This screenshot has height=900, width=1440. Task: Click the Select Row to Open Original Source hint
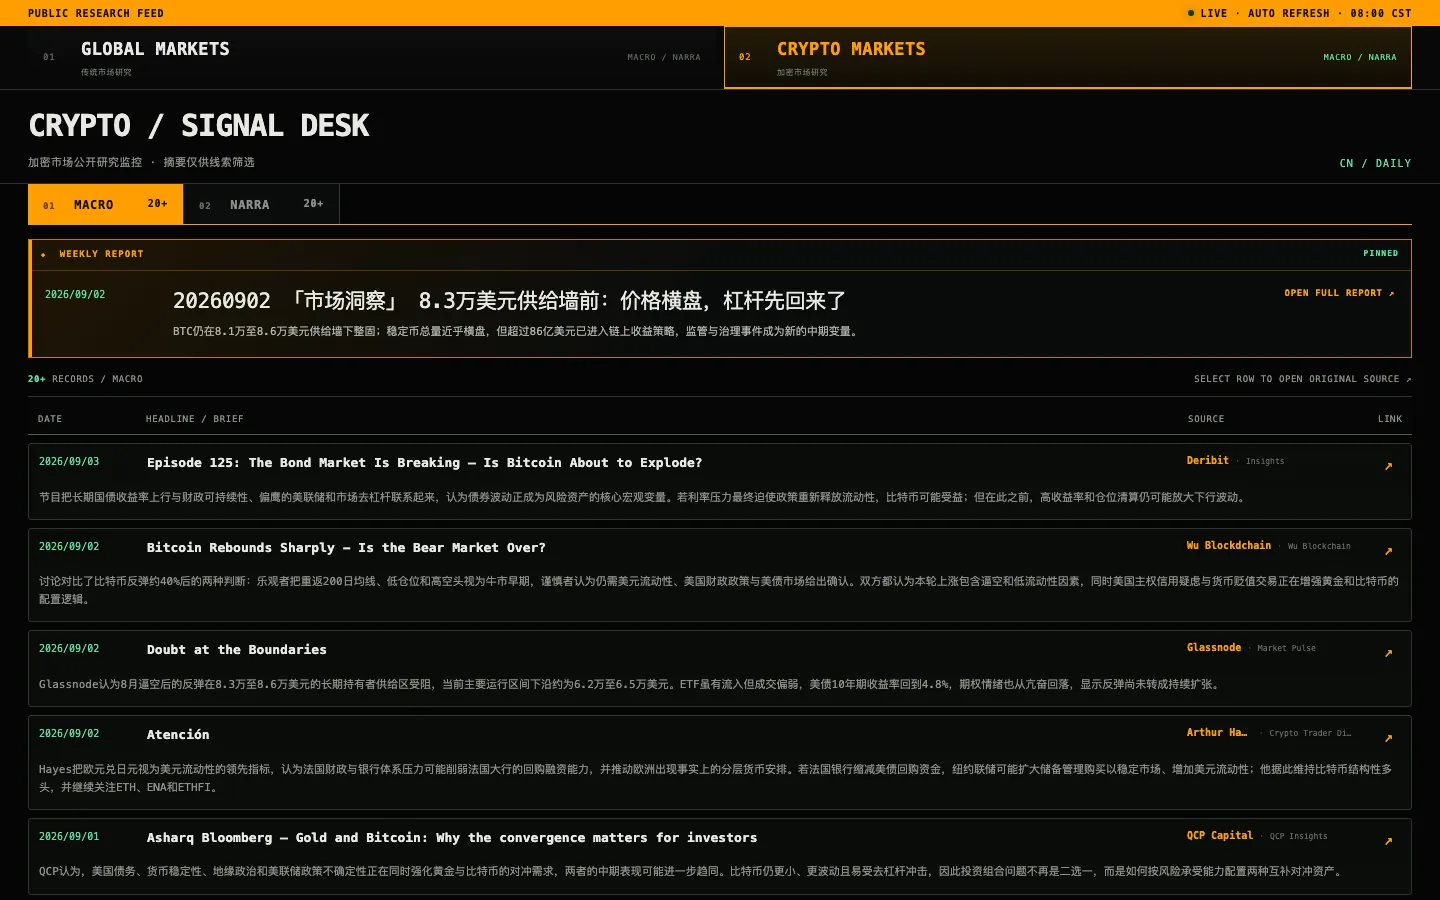coord(1303,379)
